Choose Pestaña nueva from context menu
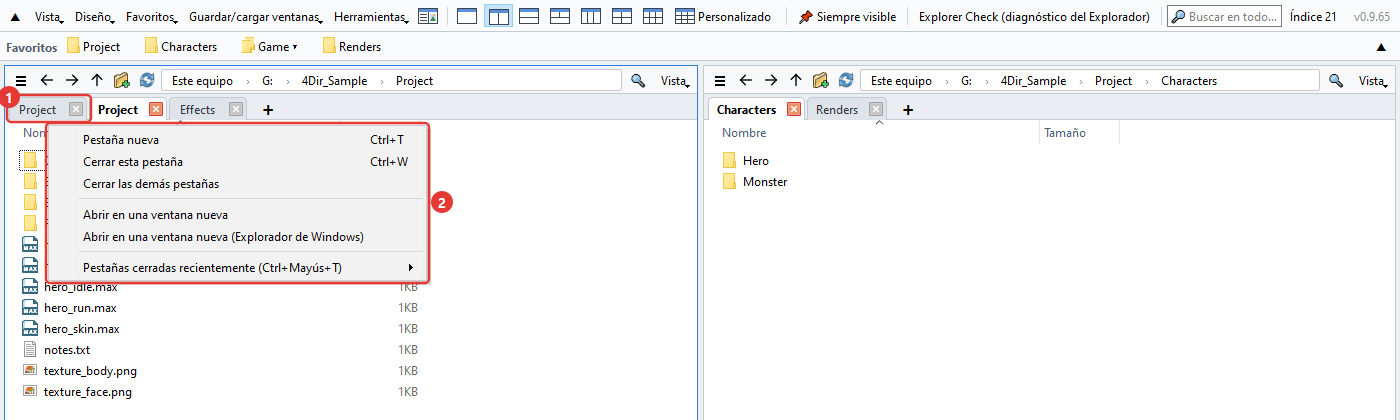The height and width of the screenshot is (420, 1400). (238, 140)
